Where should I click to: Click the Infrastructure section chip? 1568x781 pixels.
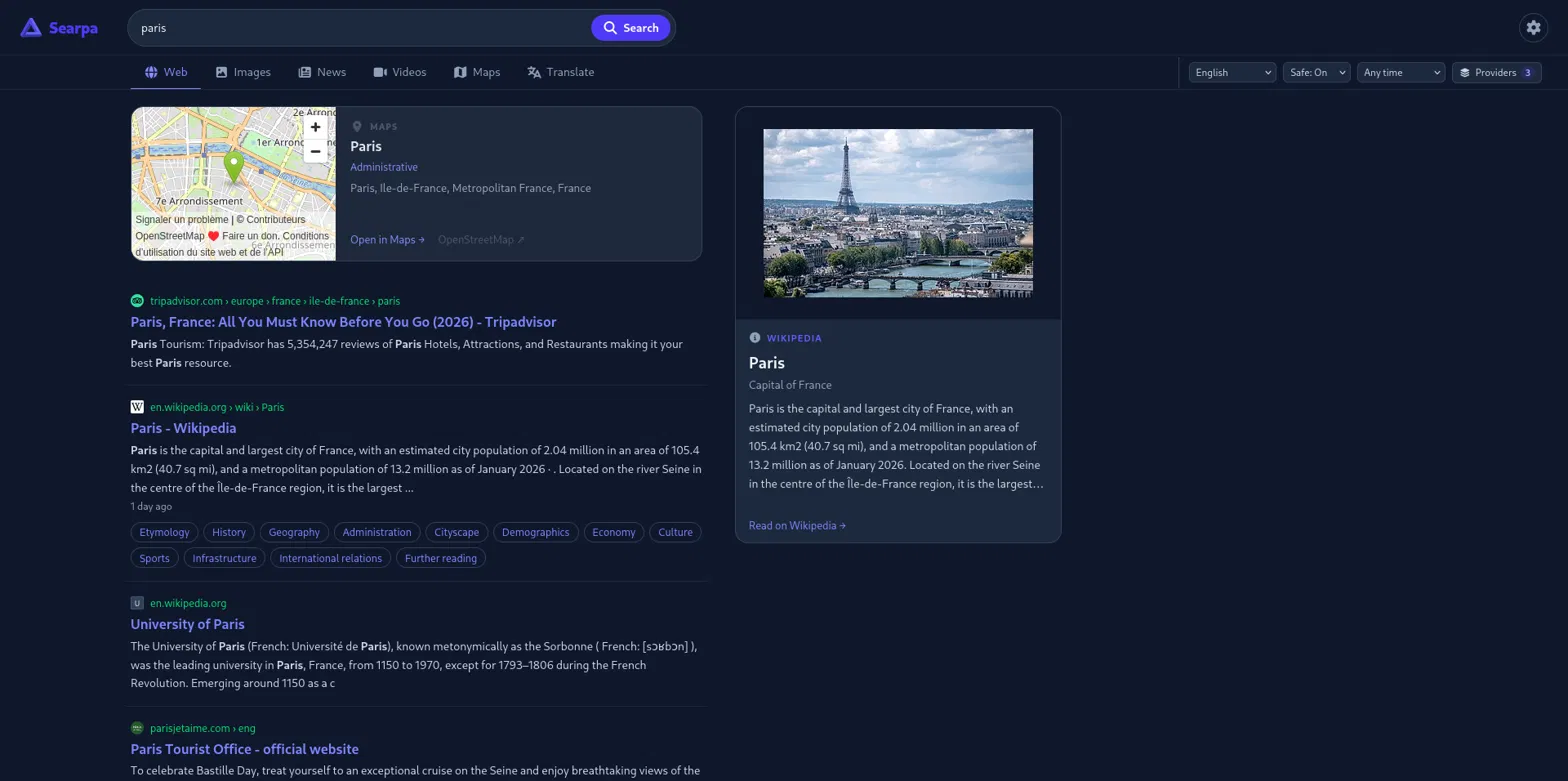[x=225, y=558]
